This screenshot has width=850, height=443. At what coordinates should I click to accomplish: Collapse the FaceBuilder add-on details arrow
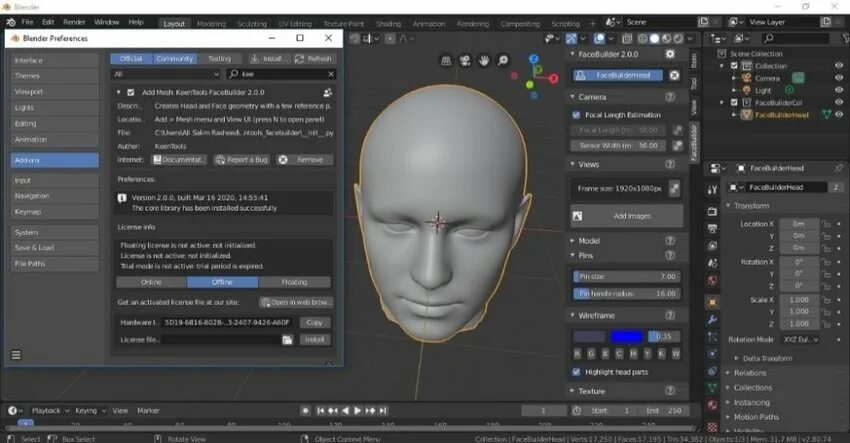pyautogui.click(x=118, y=92)
